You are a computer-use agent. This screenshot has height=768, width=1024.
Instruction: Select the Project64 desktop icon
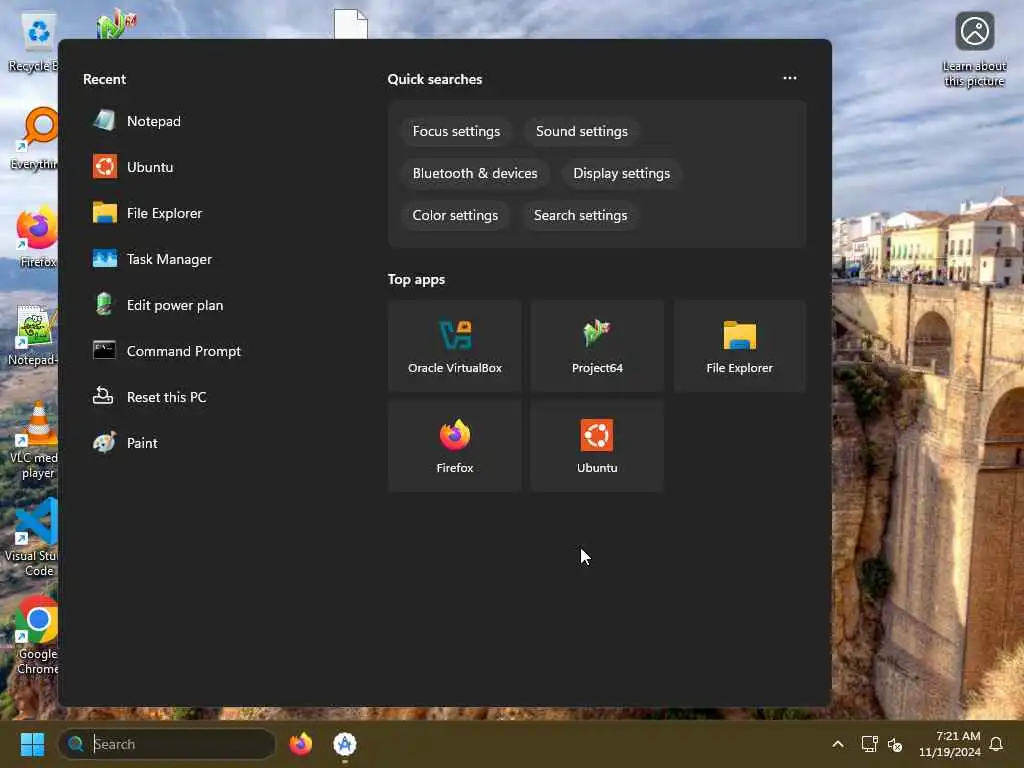[x=116, y=24]
